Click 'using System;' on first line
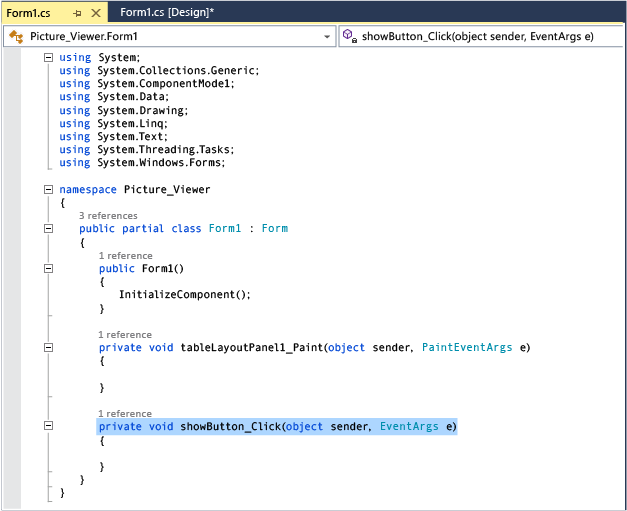 pyautogui.click(x=100, y=58)
